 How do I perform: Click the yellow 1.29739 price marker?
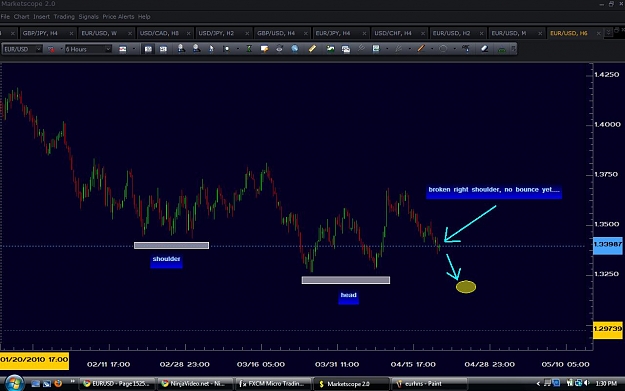(x=608, y=329)
